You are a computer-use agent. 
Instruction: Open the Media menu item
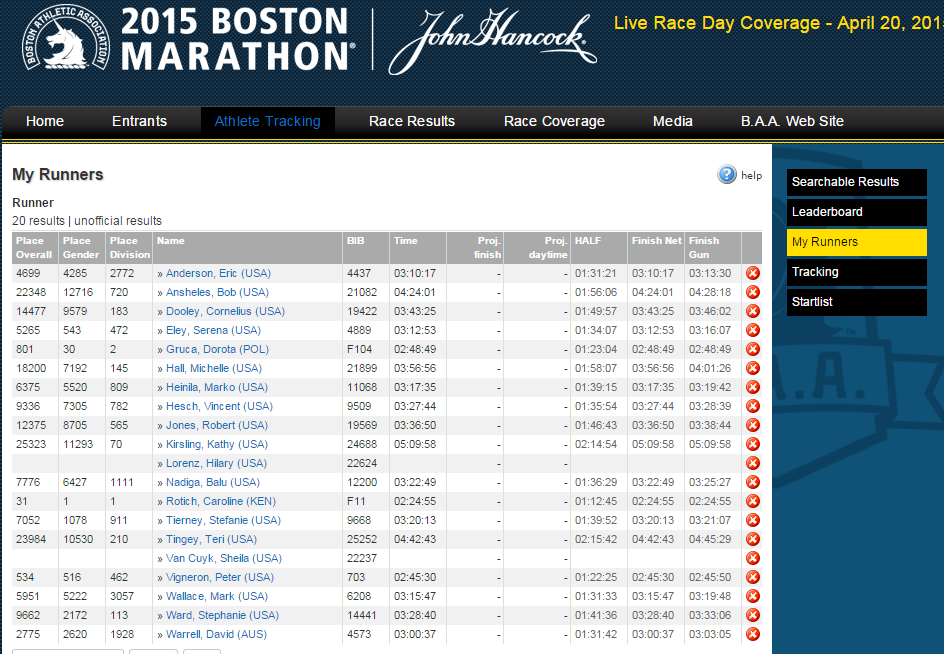pos(672,121)
